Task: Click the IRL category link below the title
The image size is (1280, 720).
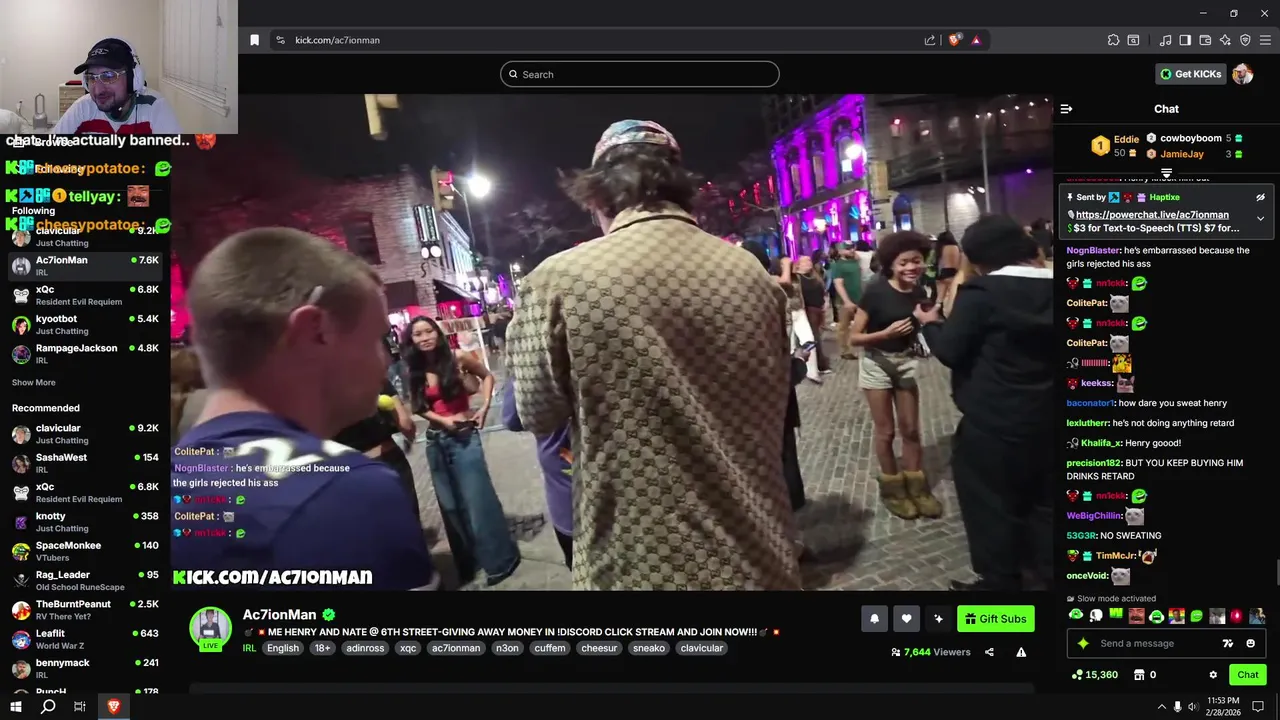Action: (249, 648)
